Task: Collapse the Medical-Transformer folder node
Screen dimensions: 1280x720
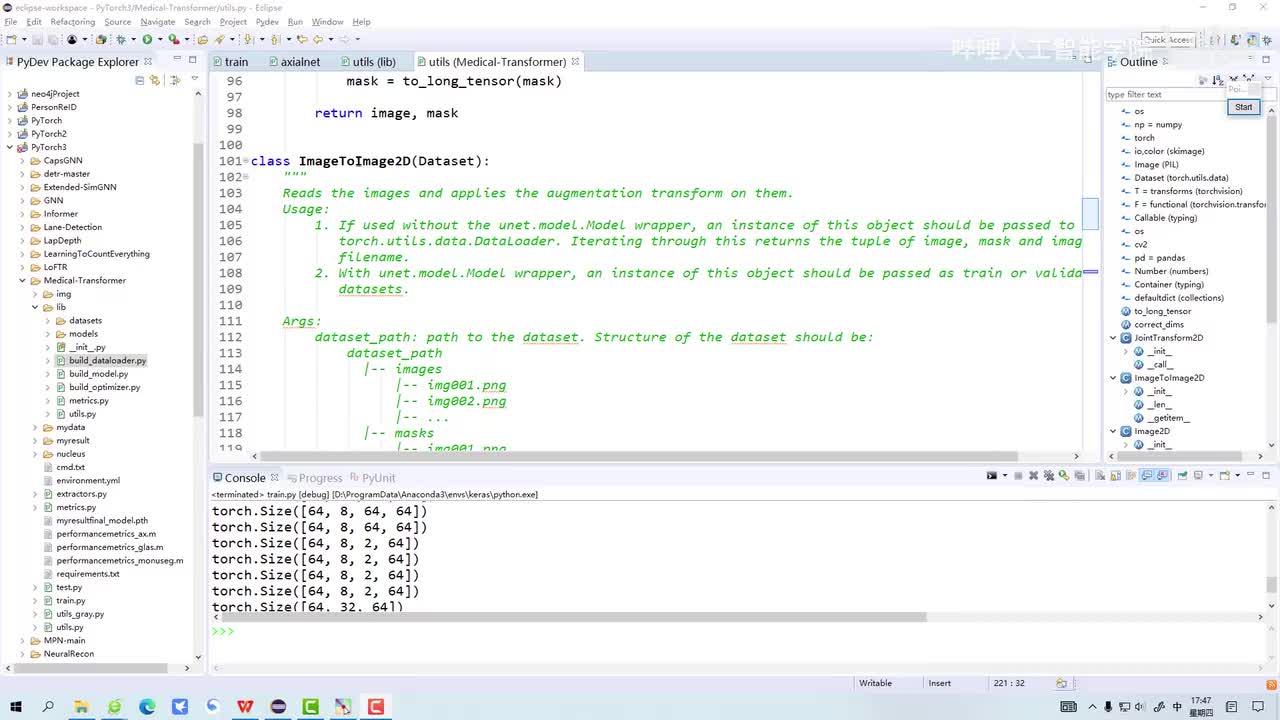Action: (23, 281)
